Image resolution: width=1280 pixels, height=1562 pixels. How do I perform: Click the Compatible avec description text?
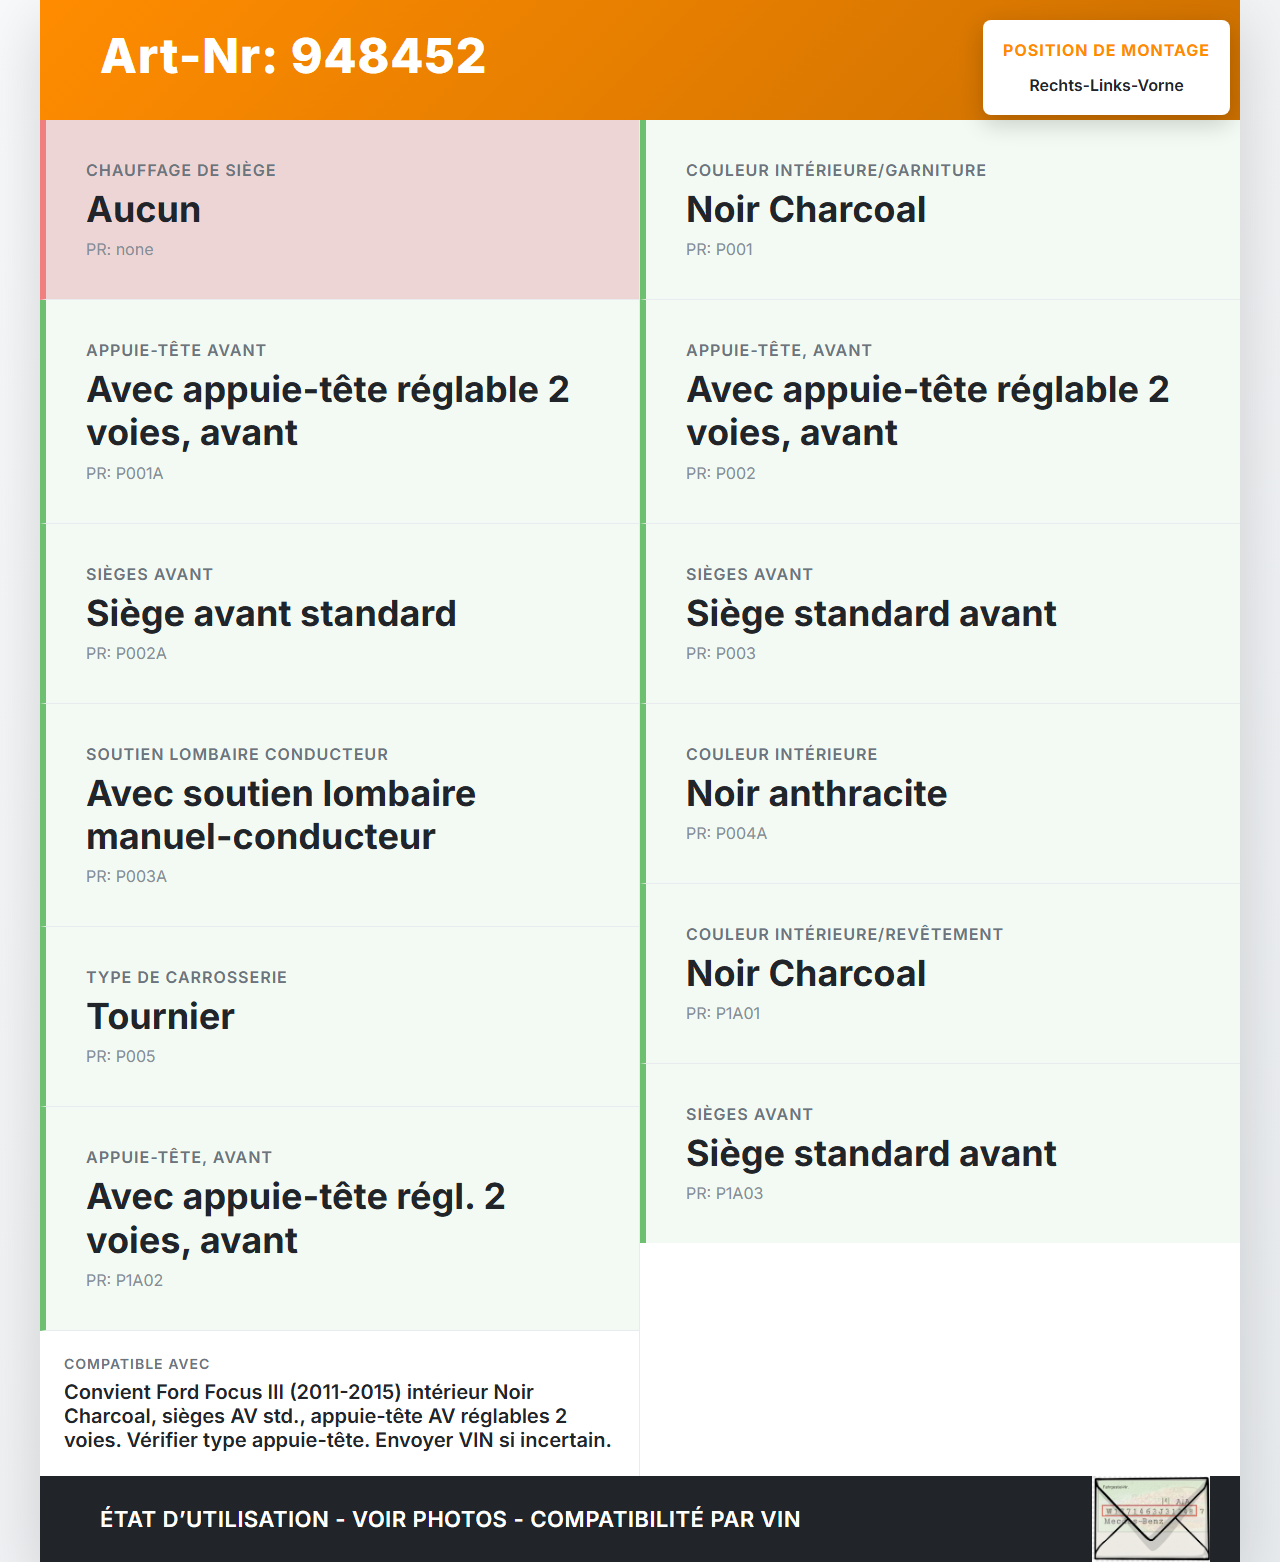[338, 1416]
